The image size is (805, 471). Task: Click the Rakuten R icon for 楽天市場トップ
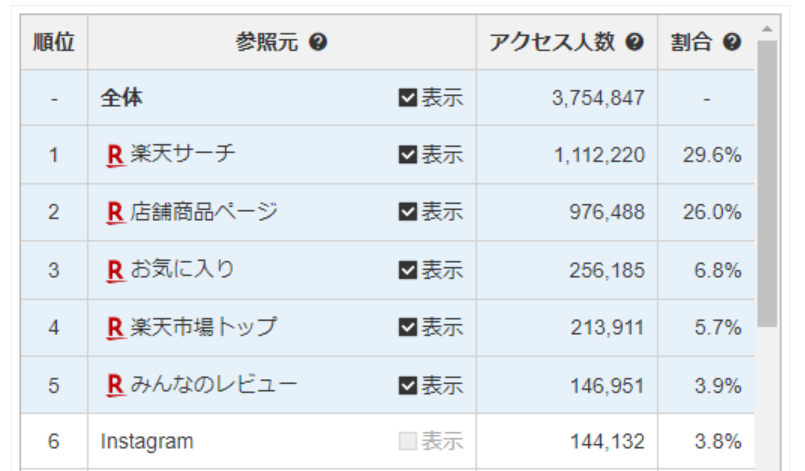point(115,328)
